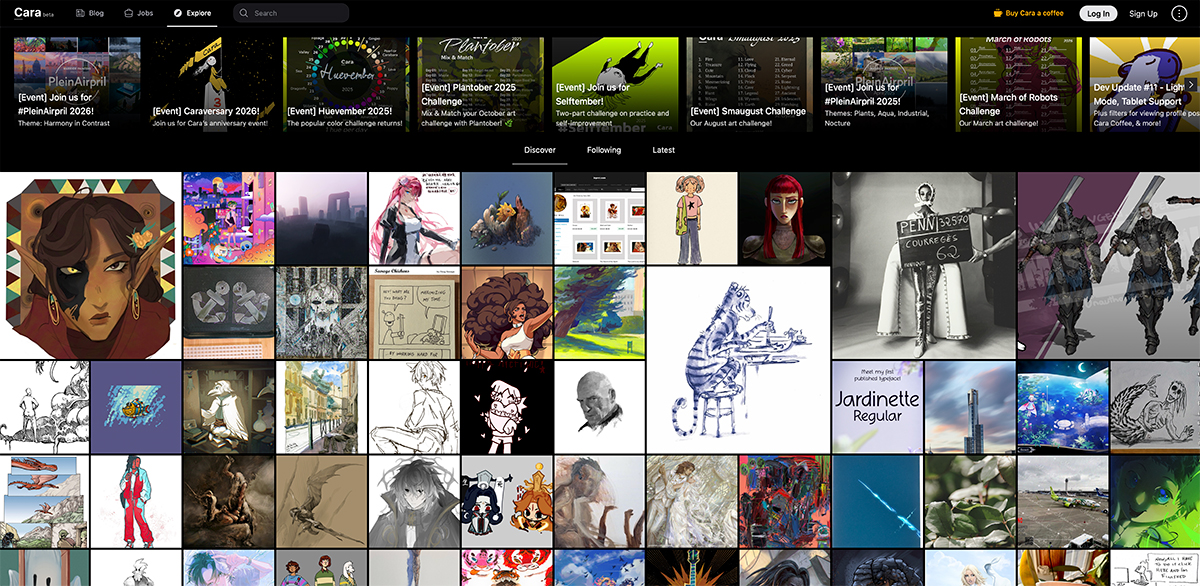The width and height of the screenshot is (1200, 586).
Task: Open the Smaugust Challenge event card
Action: coord(750,84)
